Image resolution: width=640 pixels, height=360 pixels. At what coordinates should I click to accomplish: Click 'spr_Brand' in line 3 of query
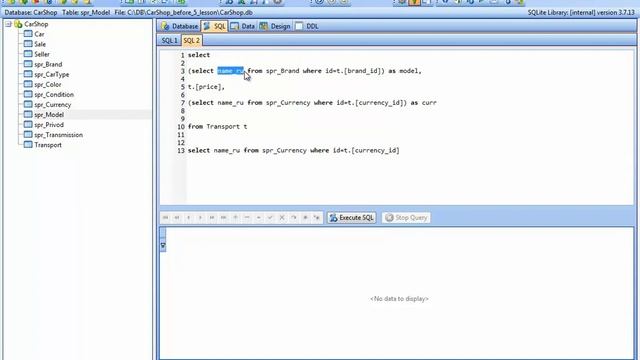click(282, 71)
